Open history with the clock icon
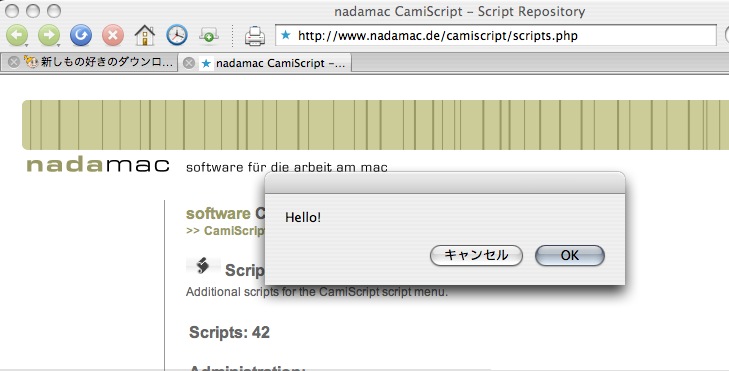The height and width of the screenshot is (371, 729). (x=177, y=35)
